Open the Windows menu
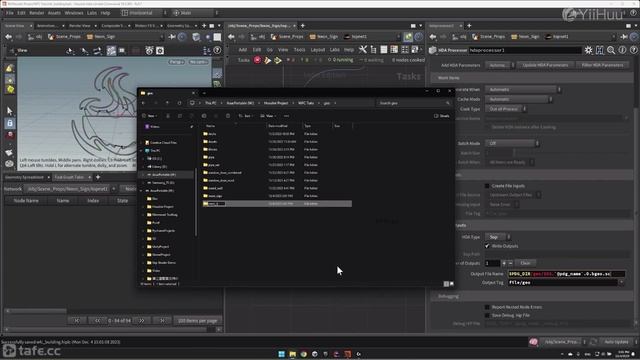The width and height of the screenshot is (640, 360). (x=74, y=13)
